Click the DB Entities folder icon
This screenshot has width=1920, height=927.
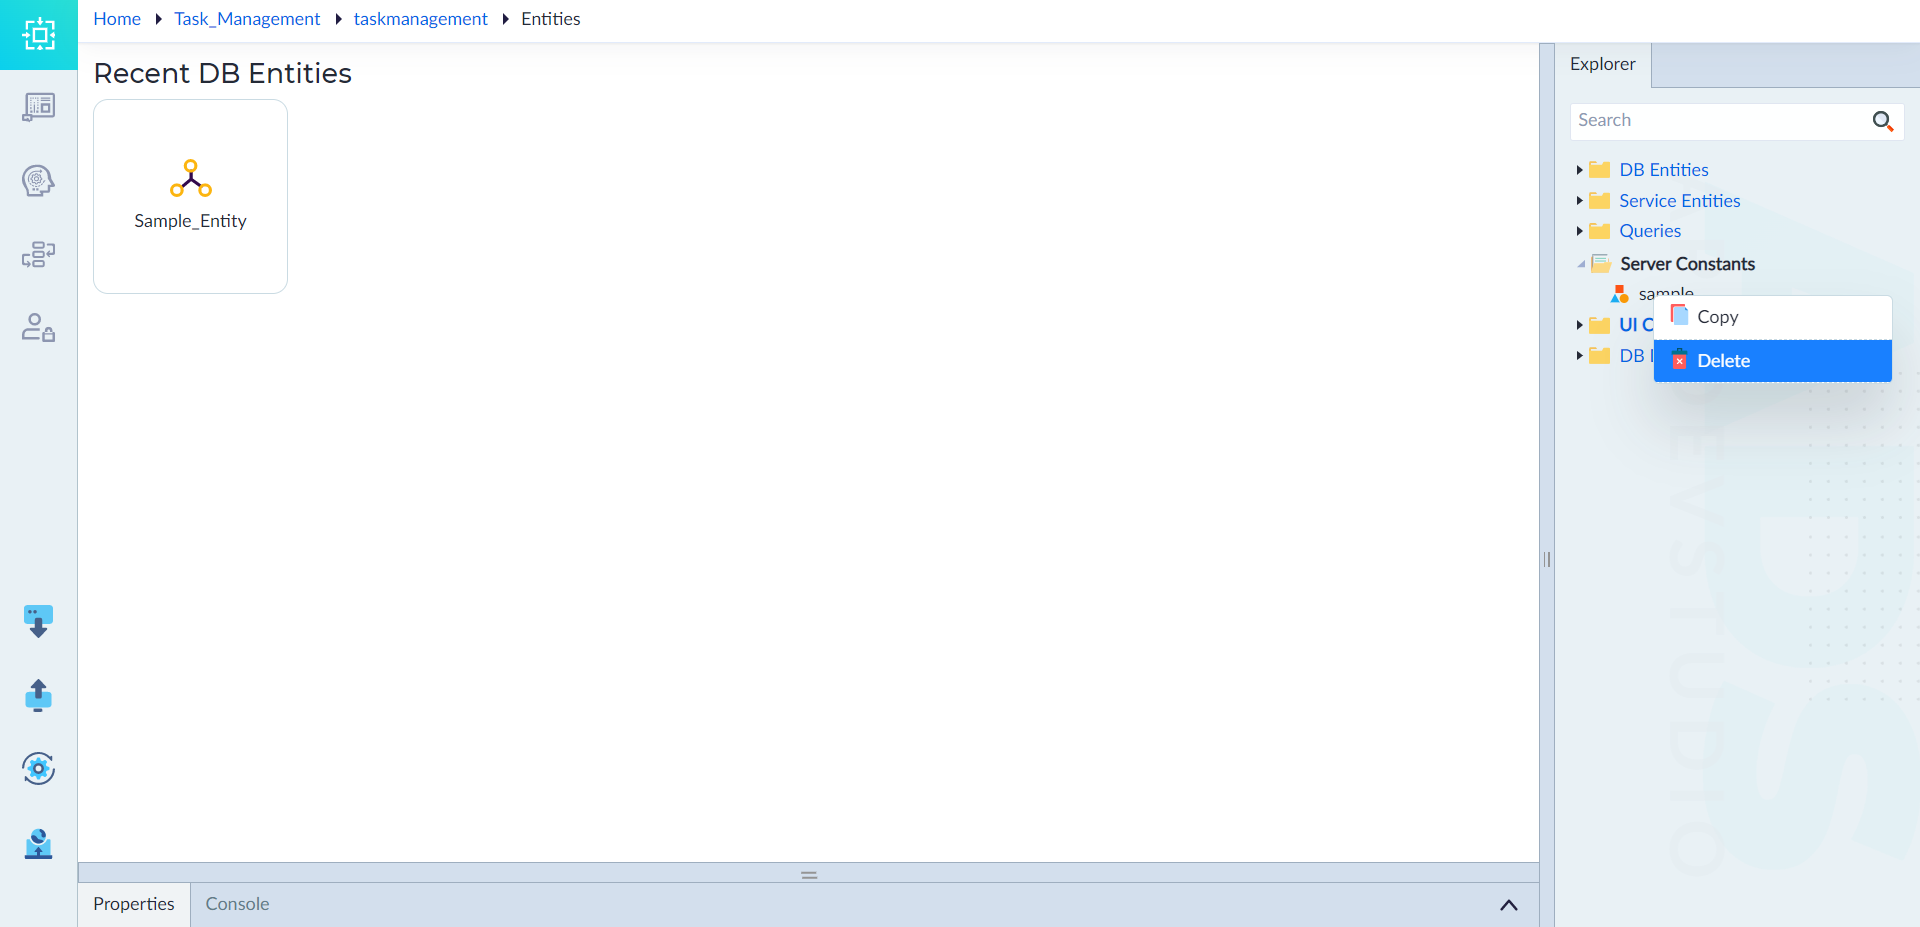[x=1600, y=170]
